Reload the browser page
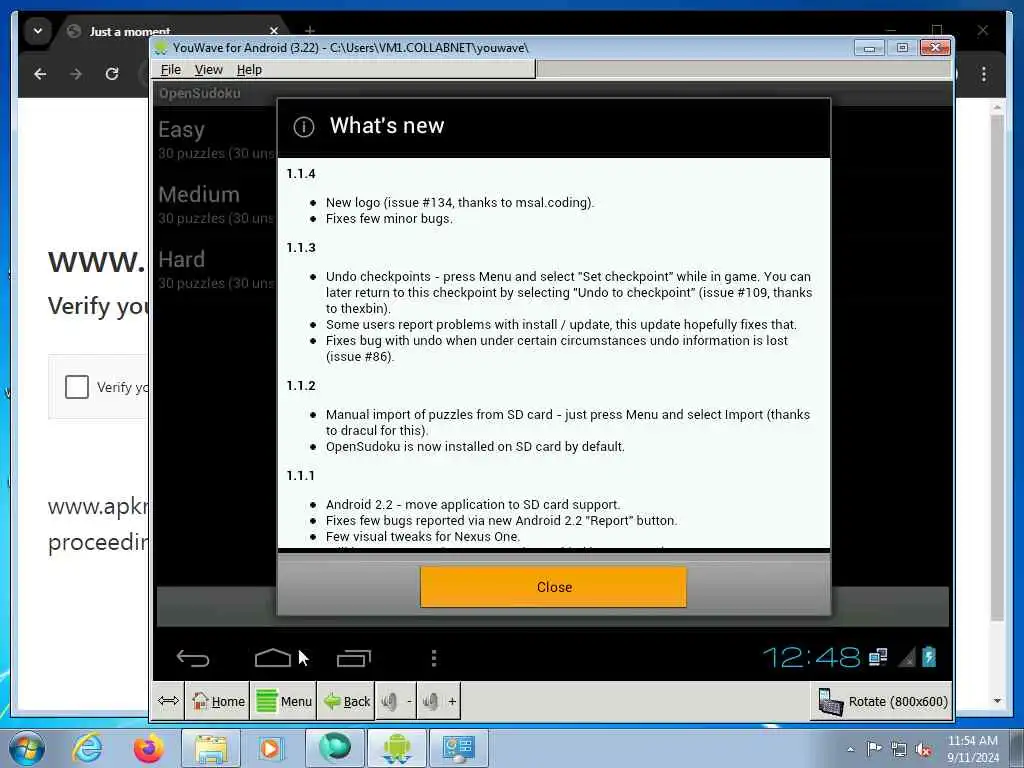 112,74
